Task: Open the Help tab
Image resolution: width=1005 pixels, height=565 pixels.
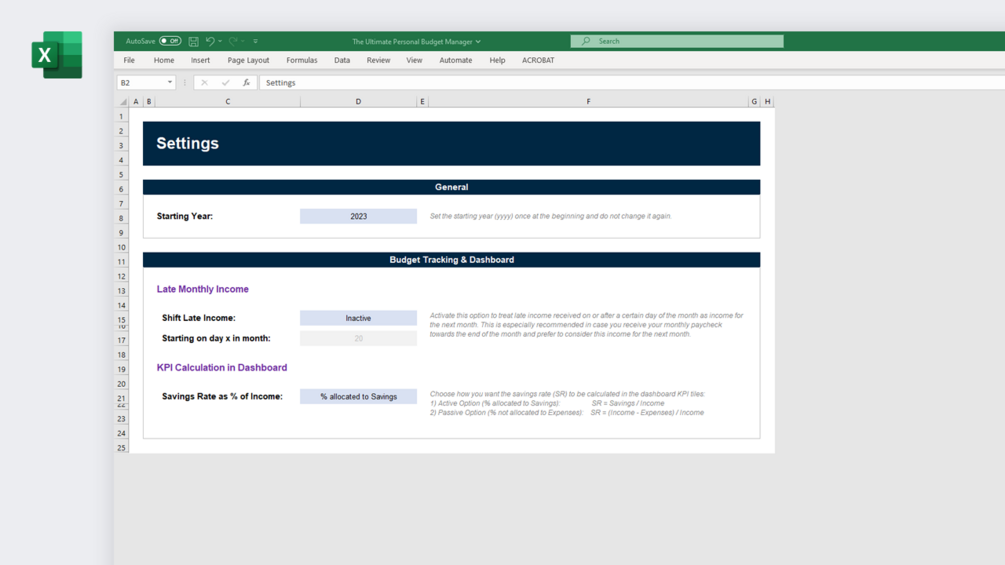Action: pos(497,60)
